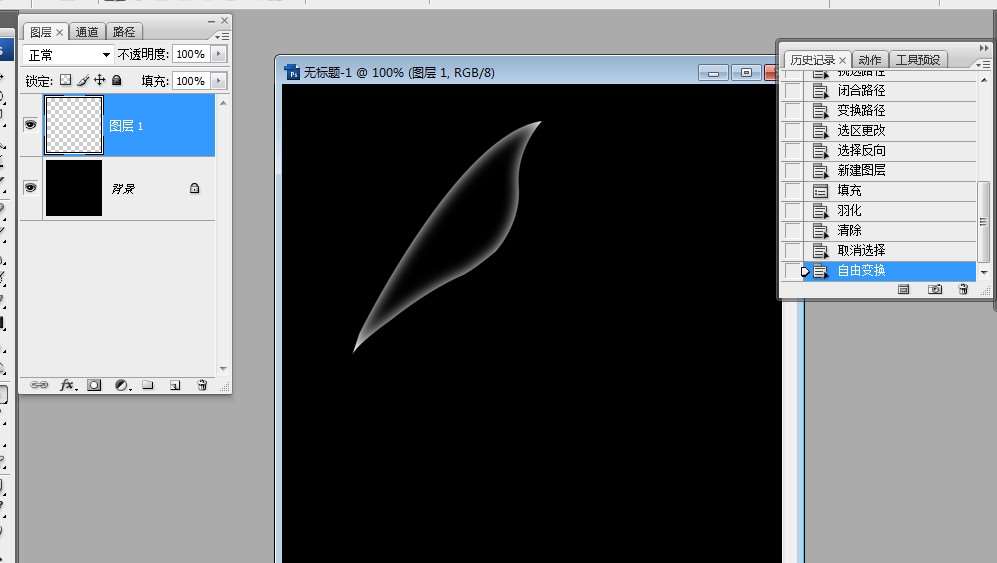997x563 pixels.
Task: Click the lock icon on 背景 layer
Action: click(x=195, y=188)
